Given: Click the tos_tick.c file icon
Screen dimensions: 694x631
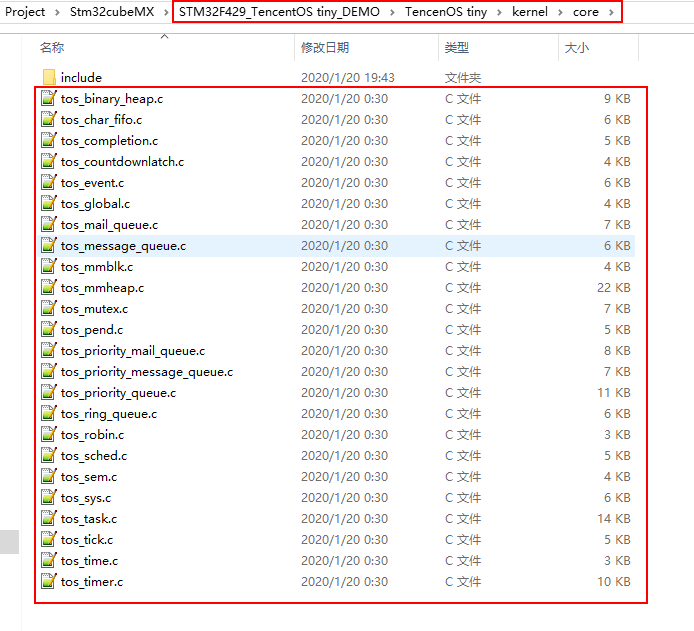Looking at the screenshot, I should (x=49, y=540).
